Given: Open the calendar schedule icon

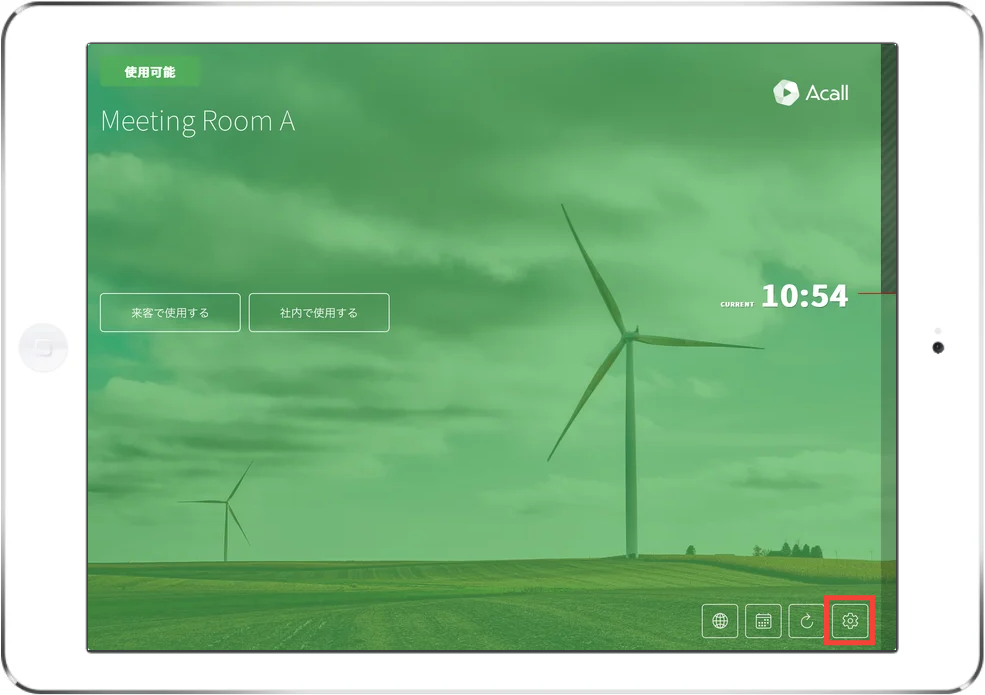Looking at the screenshot, I should [x=763, y=621].
